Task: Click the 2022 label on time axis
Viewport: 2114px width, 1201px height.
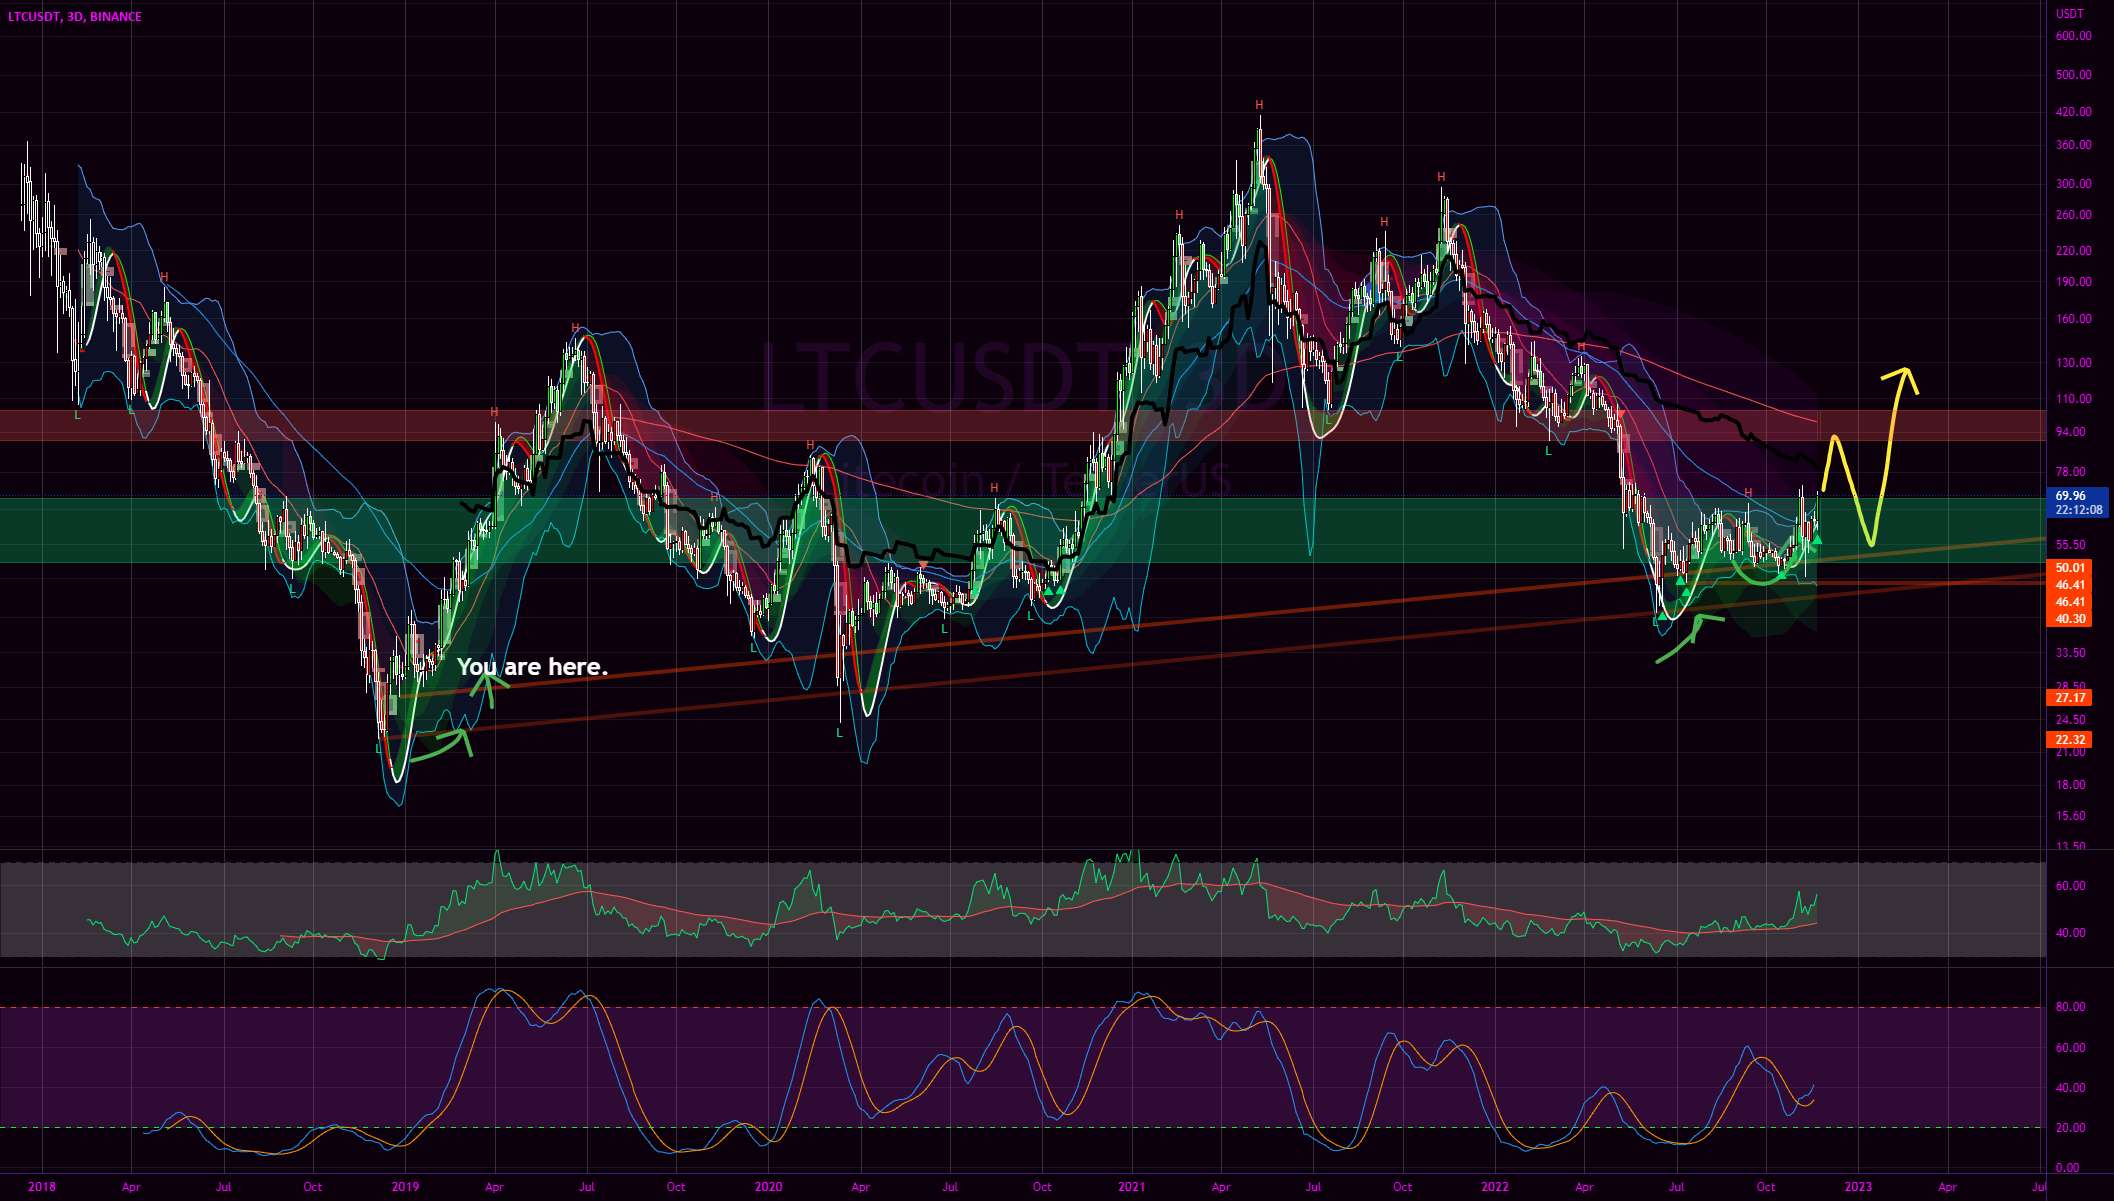Action: (1495, 1187)
